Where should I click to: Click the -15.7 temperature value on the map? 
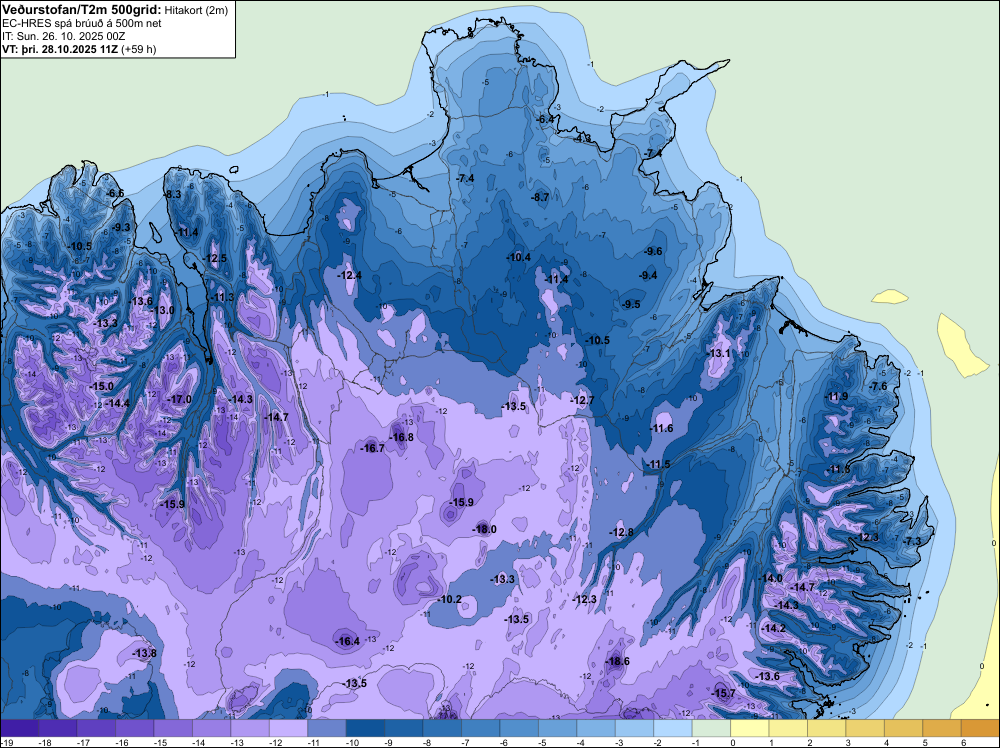pos(724,693)
